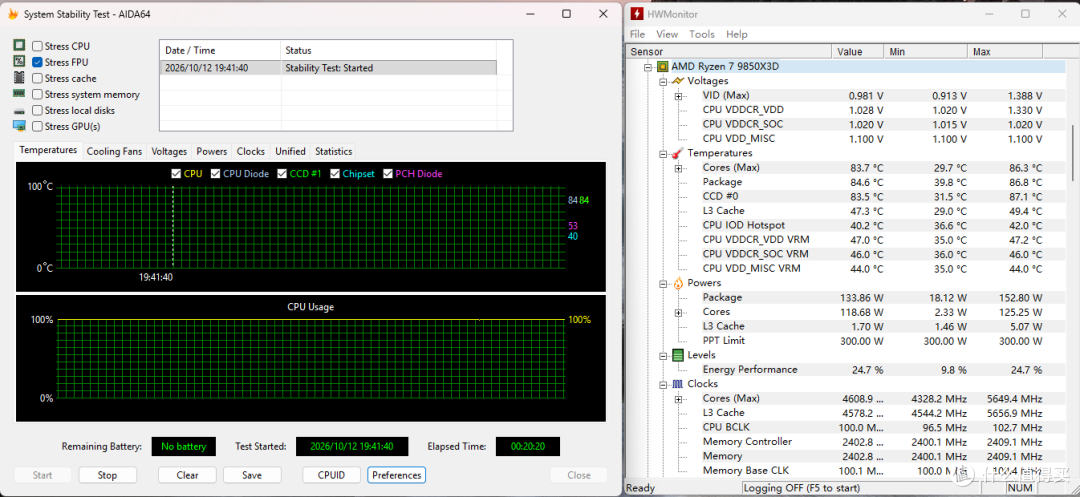Click the Stress CPU chip icon
Image resolution: width=1080 pixels, height=497 pixels.
(x=19, y=45)
